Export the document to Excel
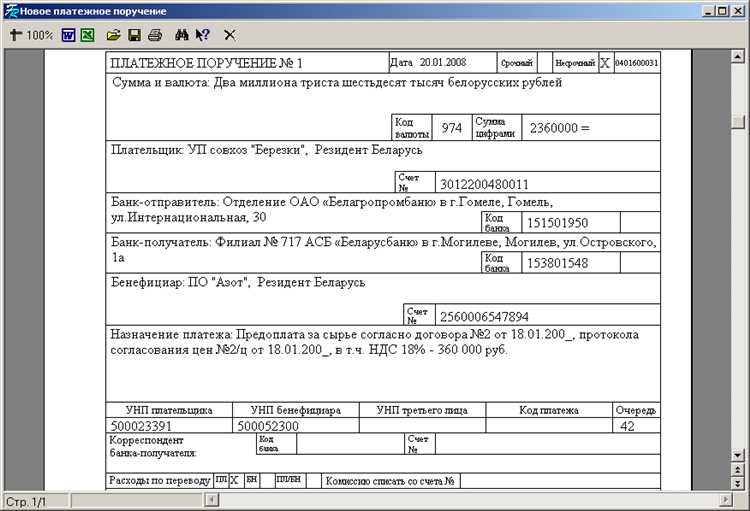 [87, 35]
